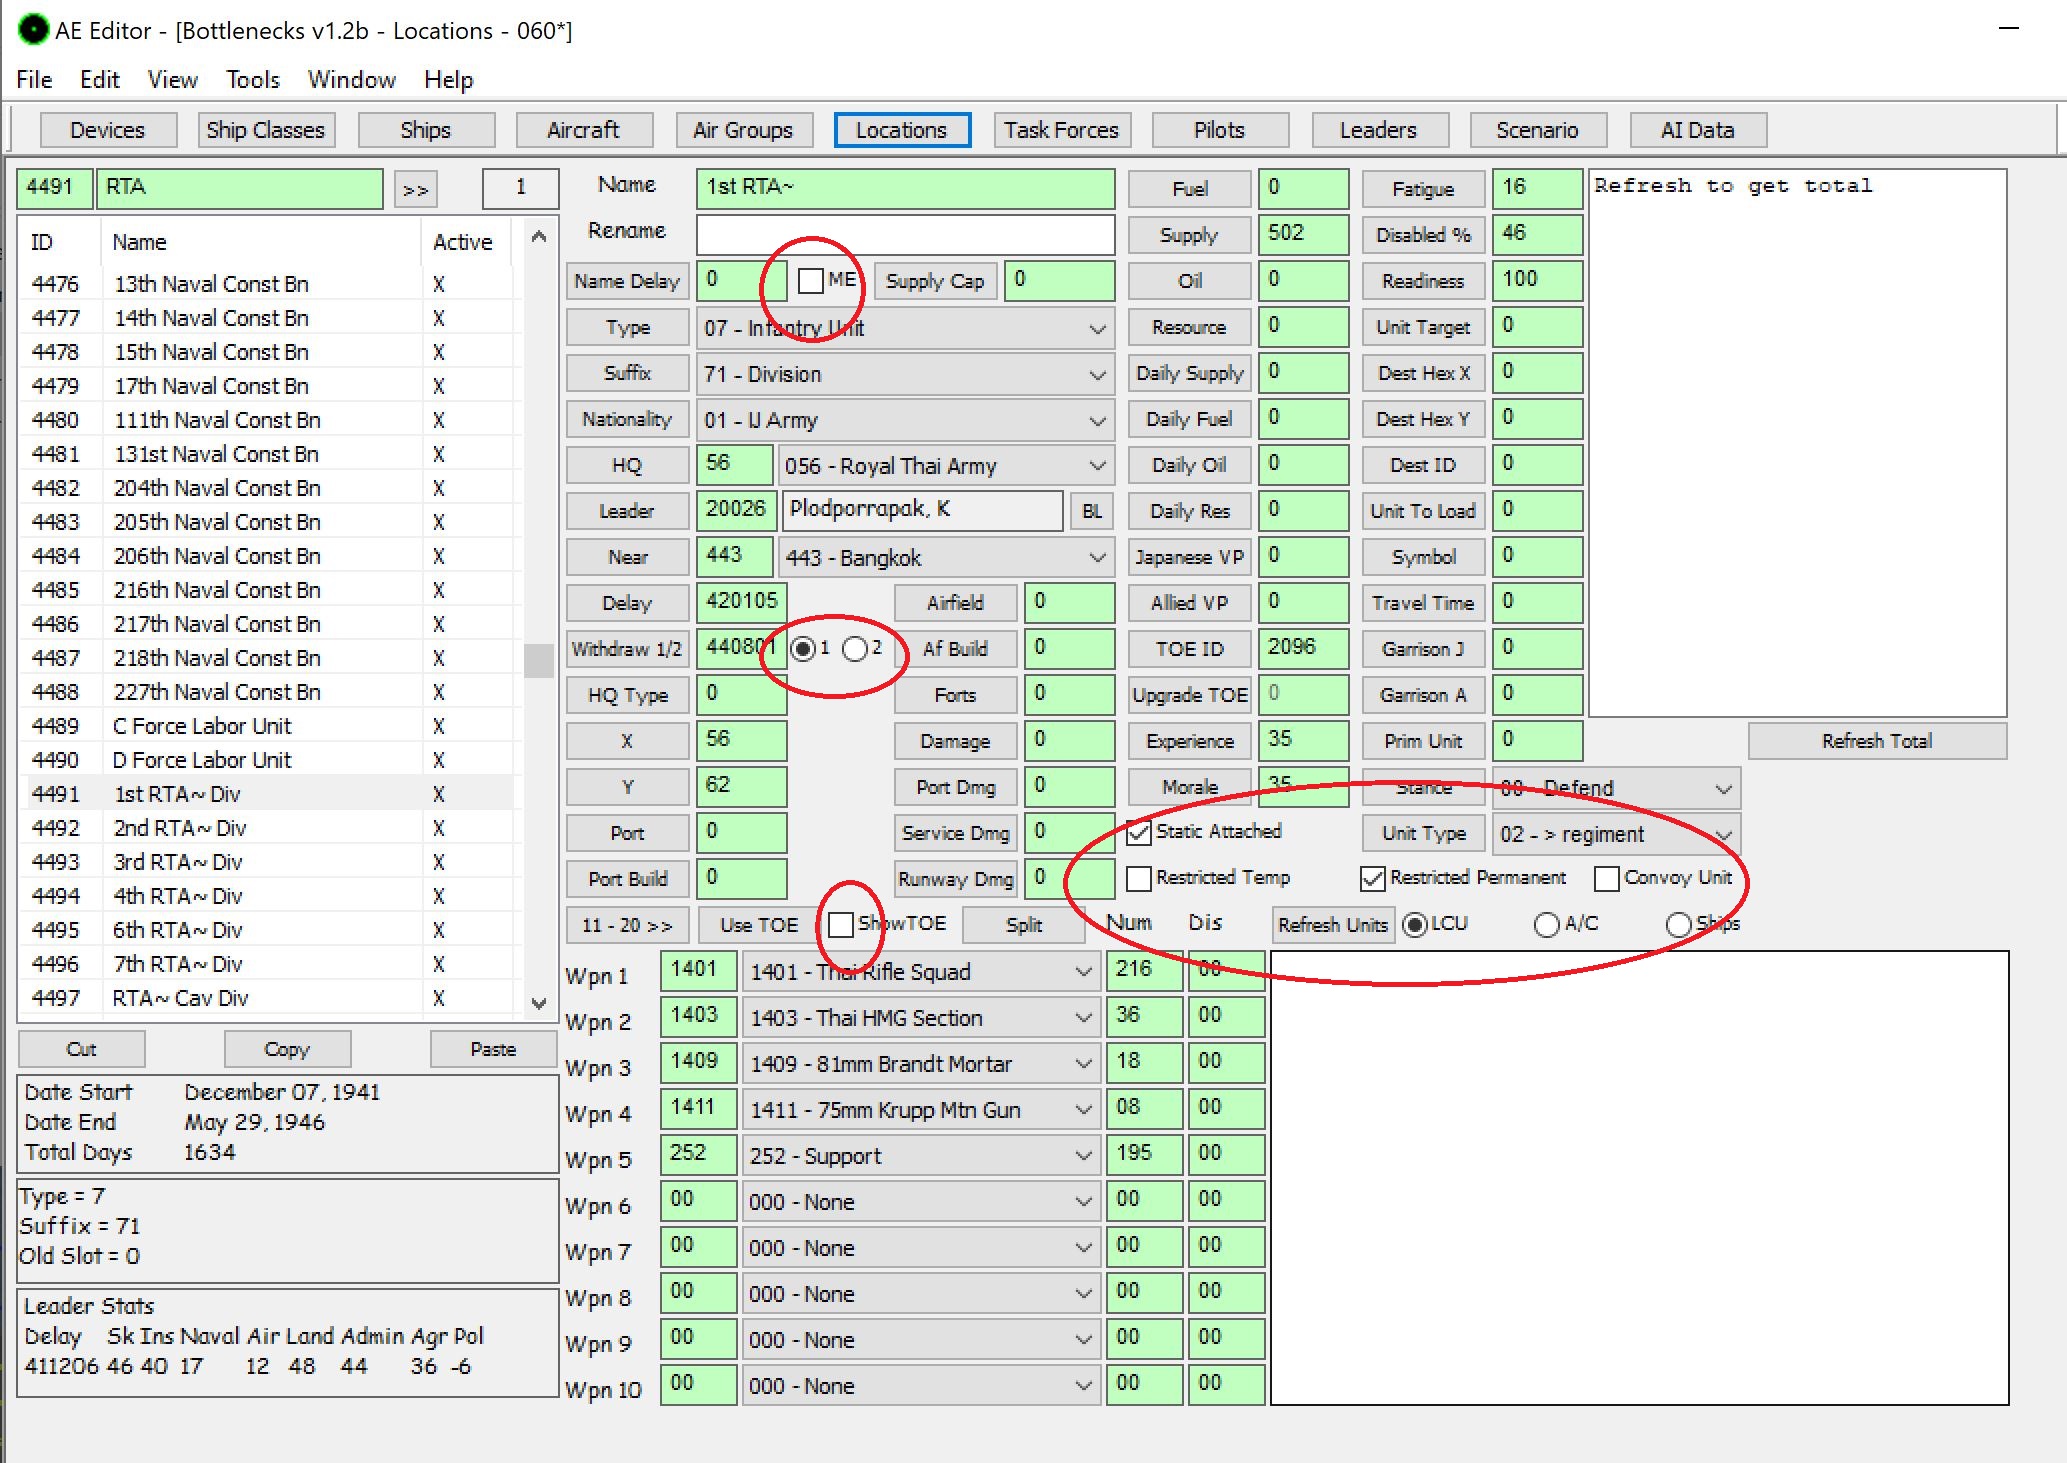
Task: Click the Experience field showing 35
Action: coord(1304,740)
